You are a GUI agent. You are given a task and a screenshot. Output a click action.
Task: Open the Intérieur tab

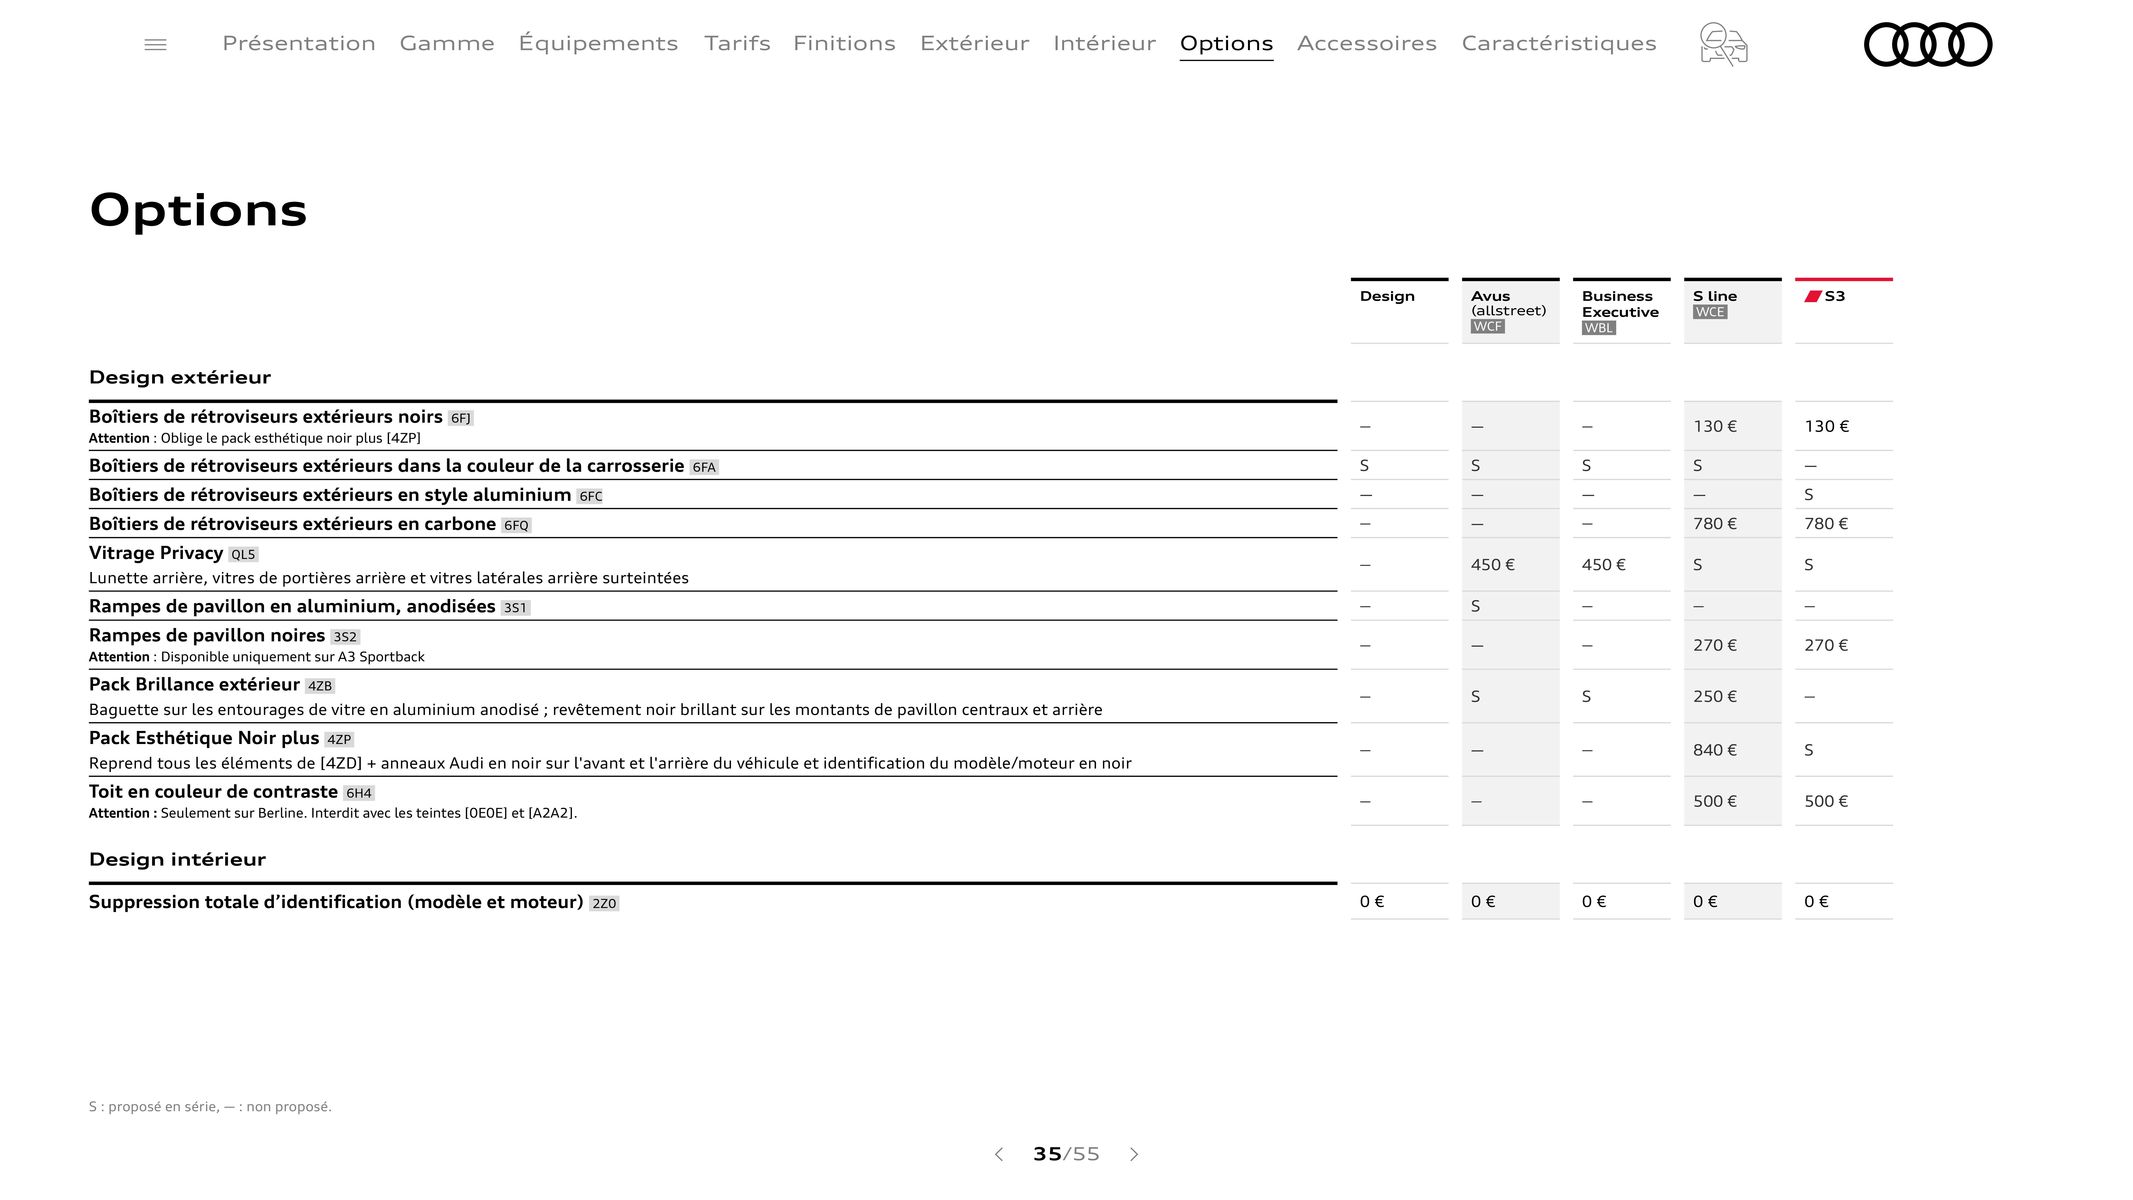click(1104, 43)
